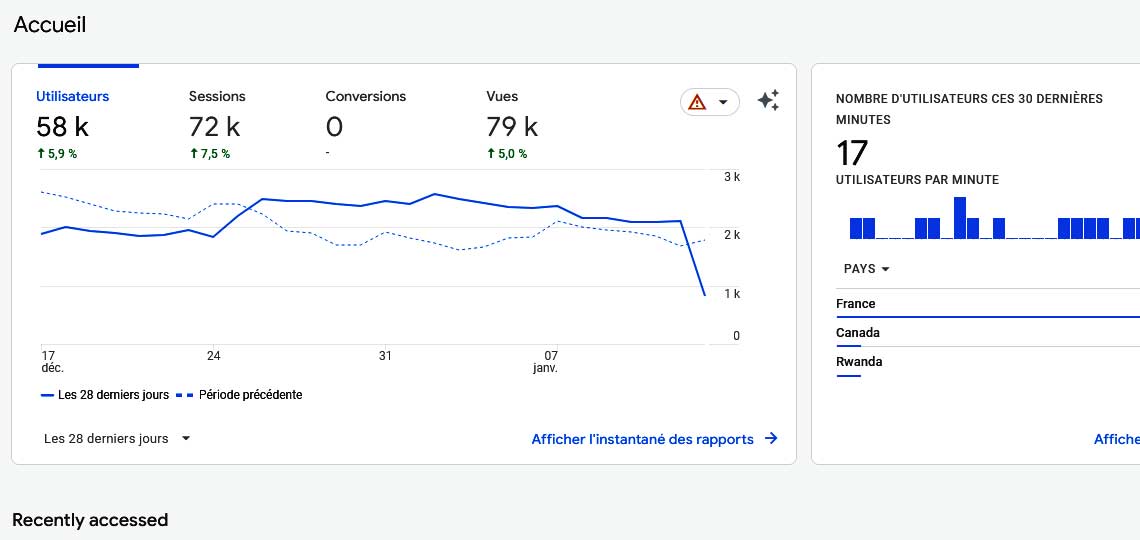The image size is (1140, 540).
Task: Click the 58 k users value
Action: pyautogui.click(x=63, y=127)
